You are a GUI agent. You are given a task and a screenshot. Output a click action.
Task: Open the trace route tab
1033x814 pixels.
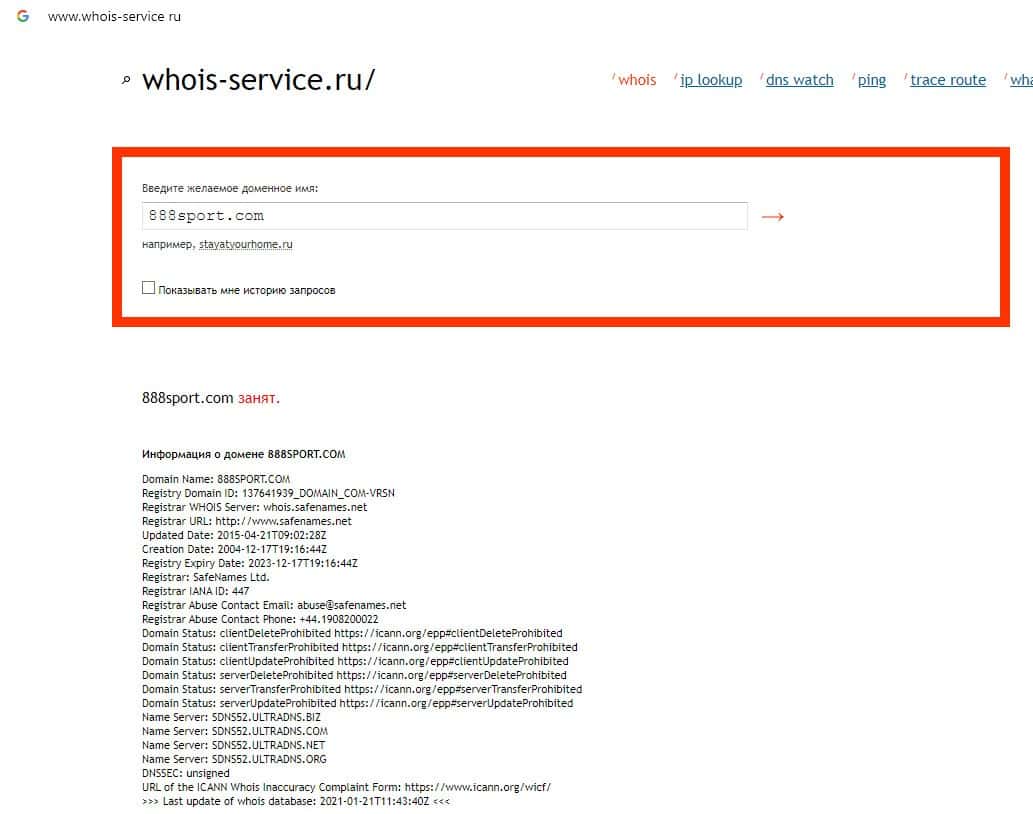pyautogui.click(x=947, y=80)
